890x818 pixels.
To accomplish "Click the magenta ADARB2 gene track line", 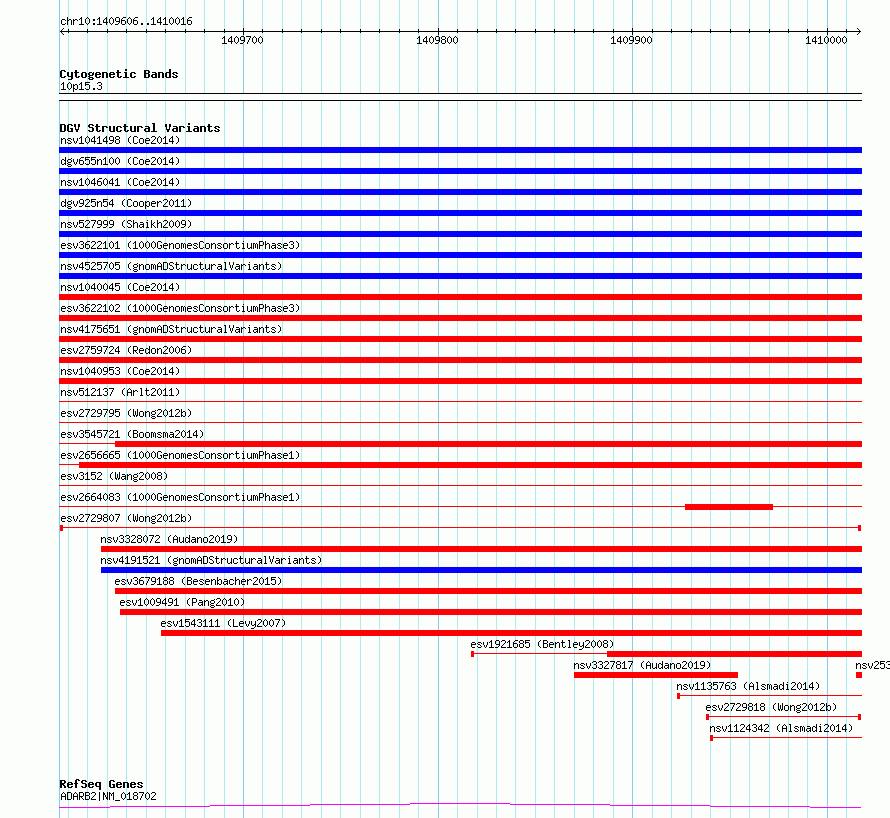I will coord(460,806).
